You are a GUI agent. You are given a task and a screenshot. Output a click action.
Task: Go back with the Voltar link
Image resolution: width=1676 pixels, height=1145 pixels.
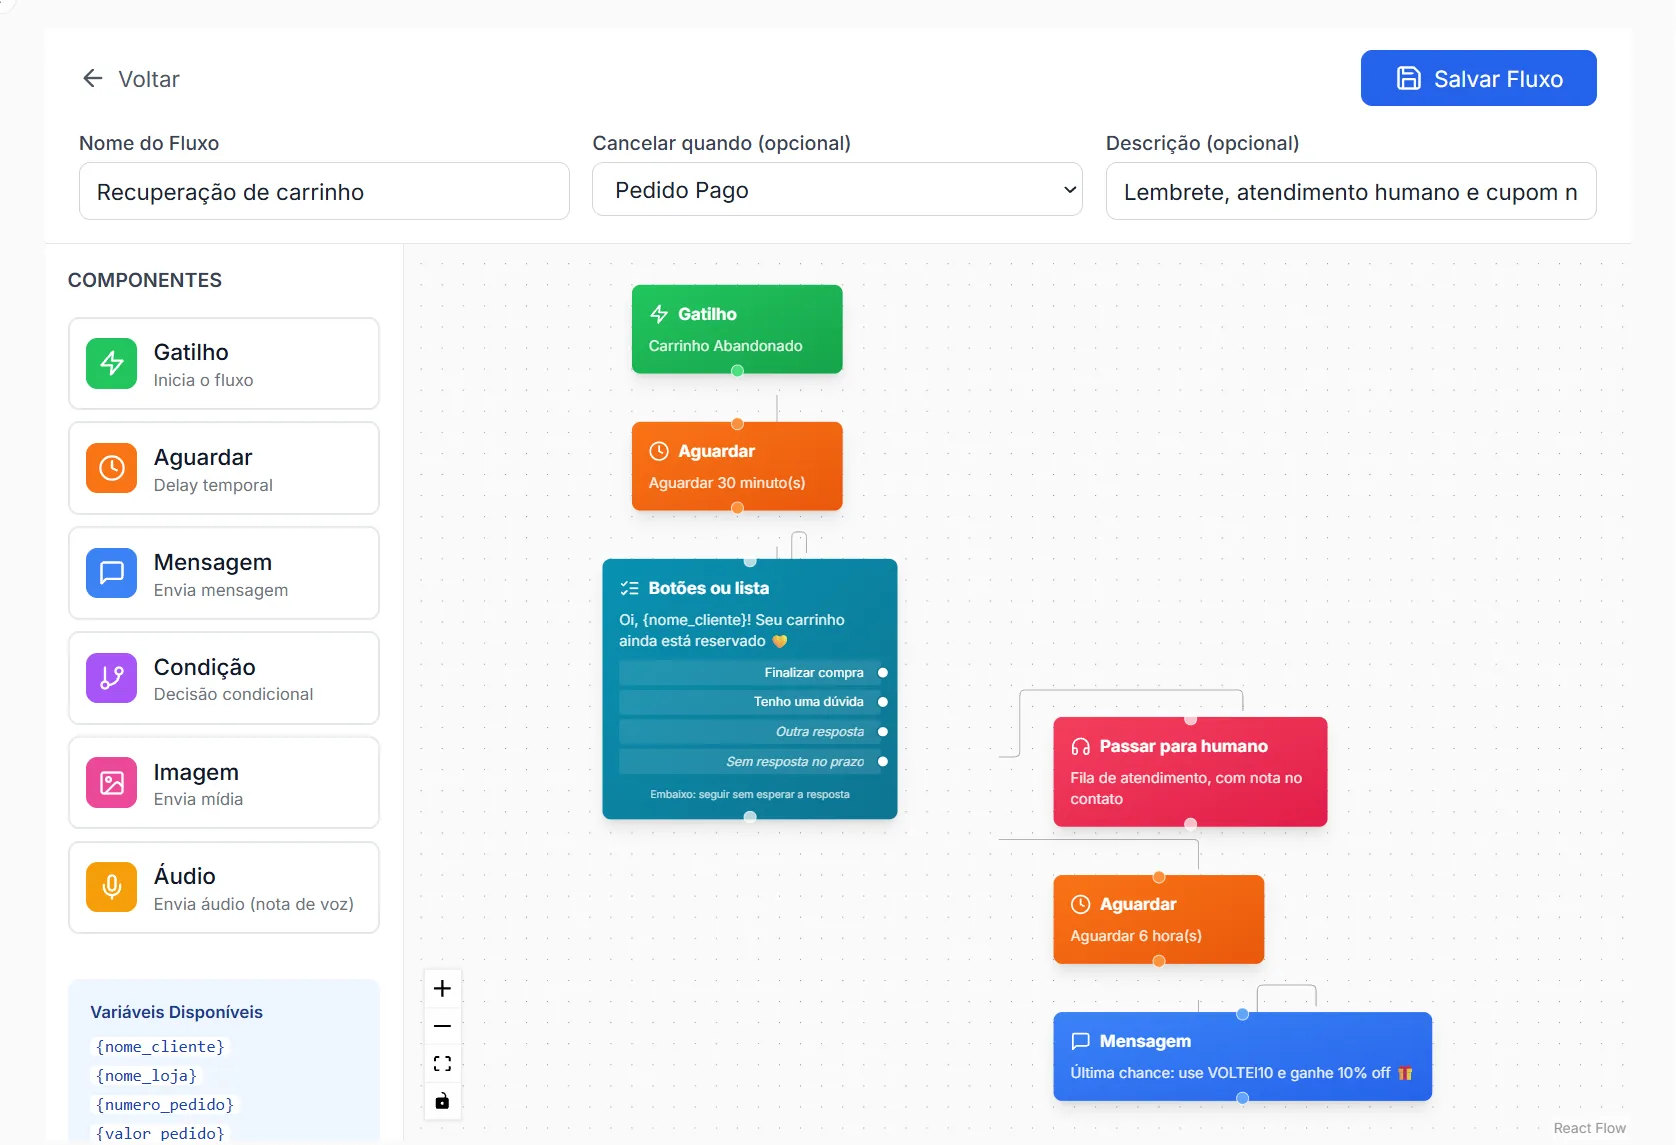point(131,79)
